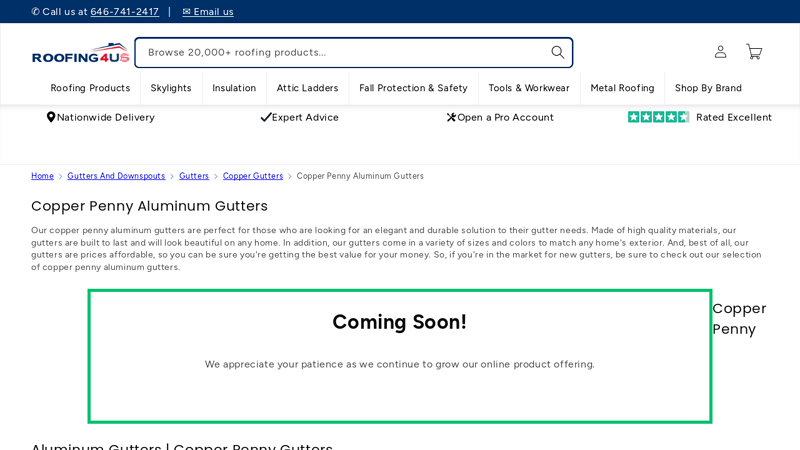Click the Roofing4US logo
The width and height of the screenshot is (800, 450).
click(x=80, y=53)
